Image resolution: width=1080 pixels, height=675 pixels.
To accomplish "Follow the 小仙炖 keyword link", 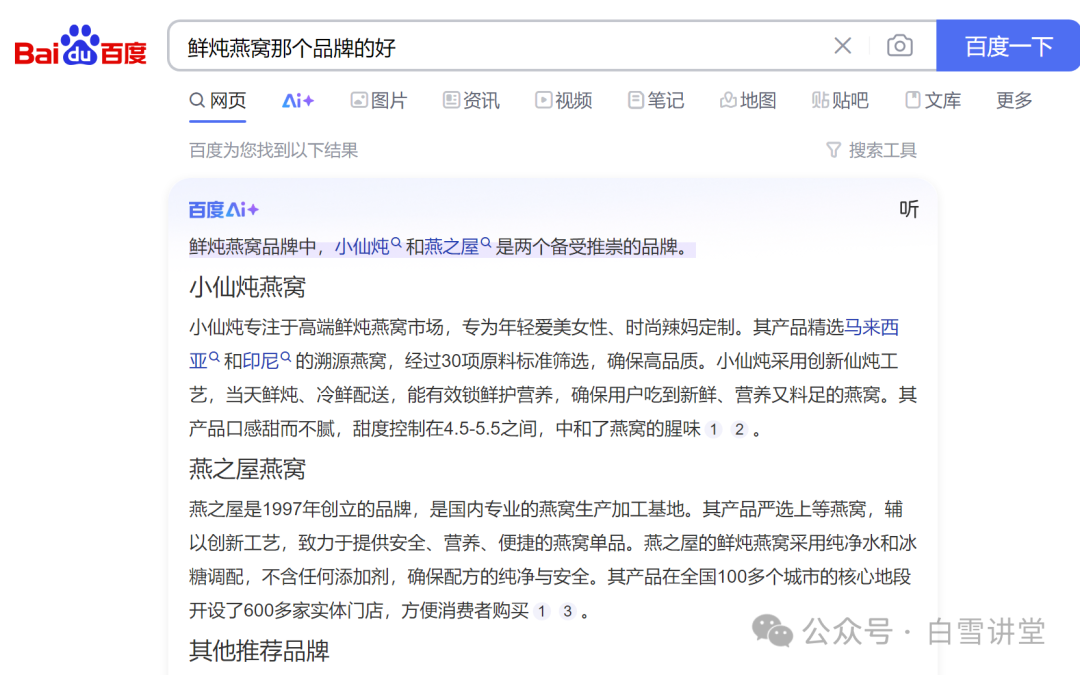I will click(368, 246).
